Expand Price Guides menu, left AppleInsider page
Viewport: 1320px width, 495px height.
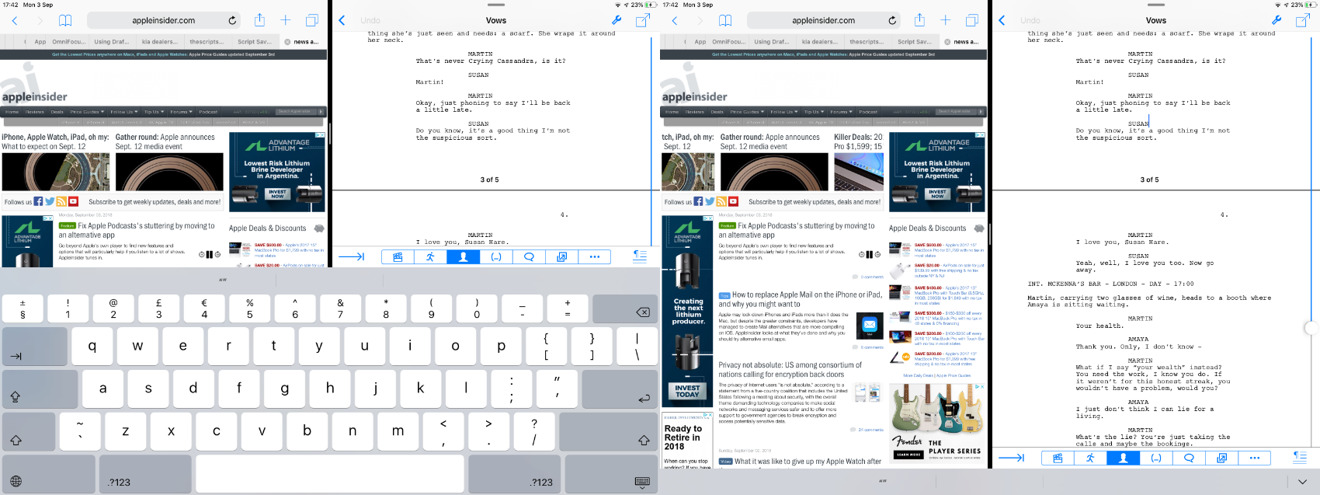click(88, 112)
